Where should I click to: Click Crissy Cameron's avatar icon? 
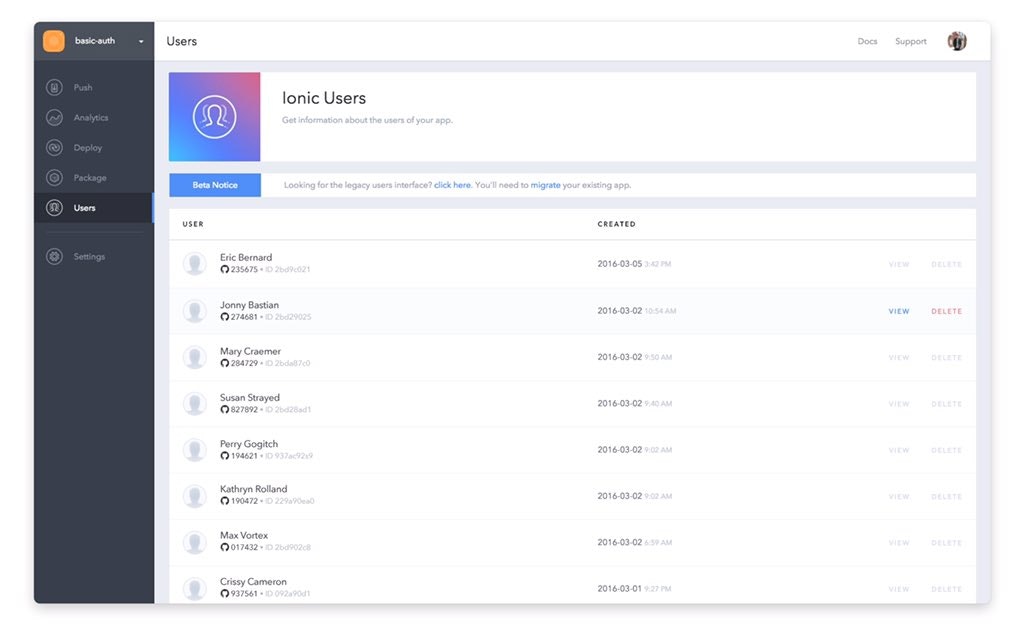click(x=195, y=589)
